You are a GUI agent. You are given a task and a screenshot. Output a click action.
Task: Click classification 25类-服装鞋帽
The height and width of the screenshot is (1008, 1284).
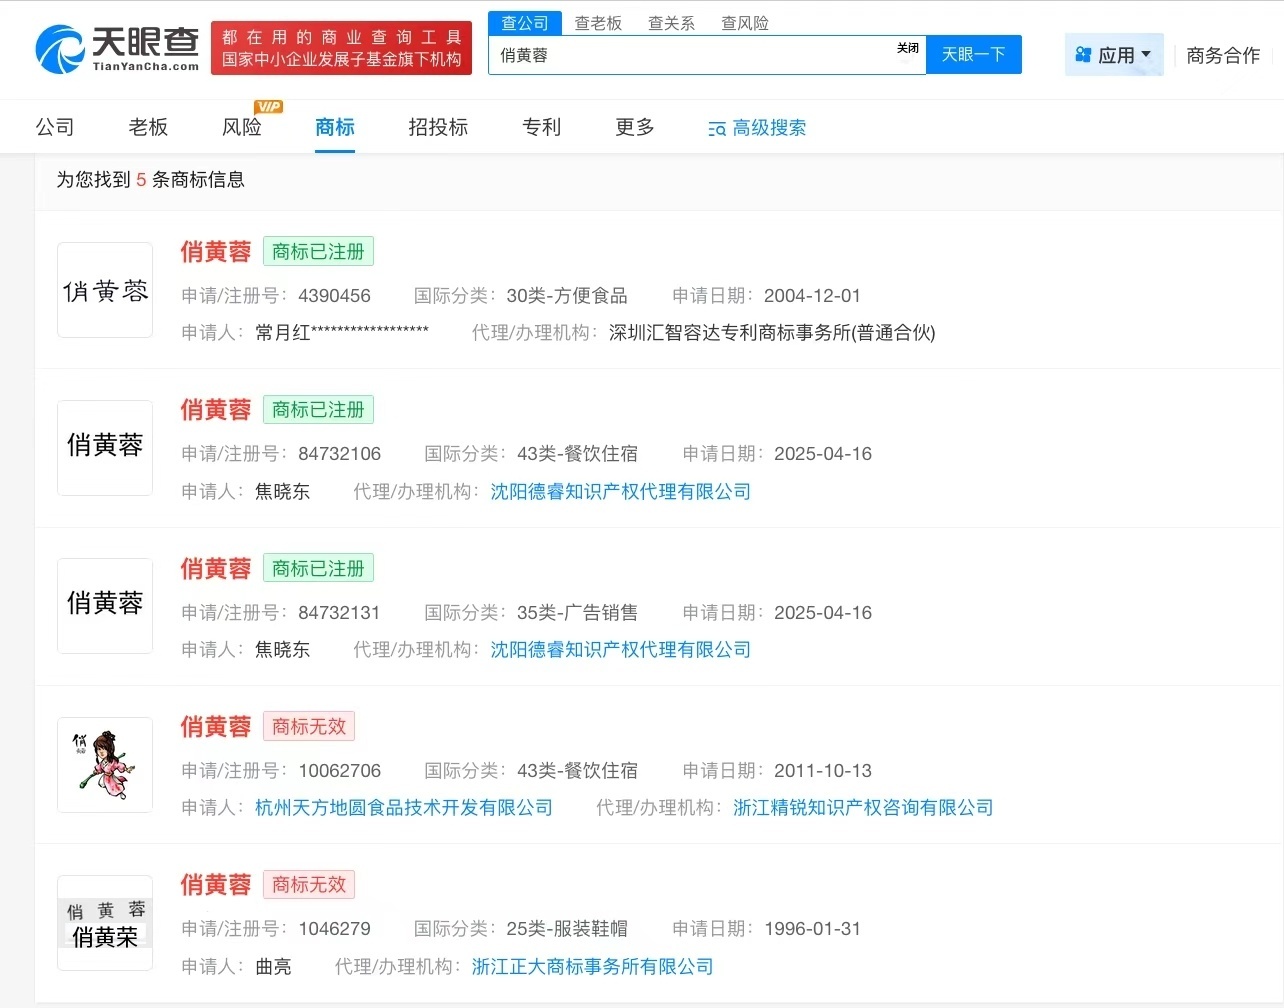pyautogui.click(x=567, y=928)
